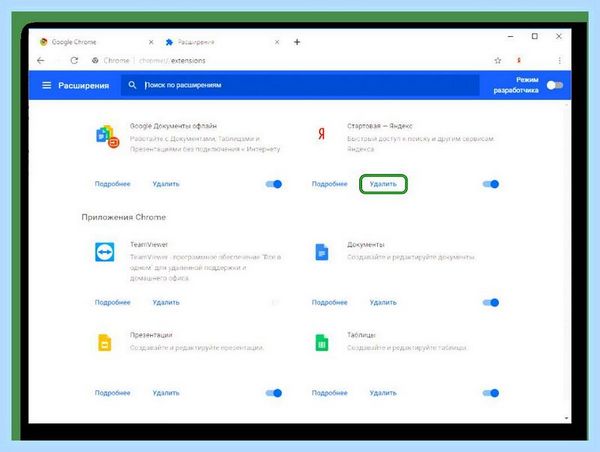Click Удалить for TeamViewer
600x452 pixels.
pos(166,302)
